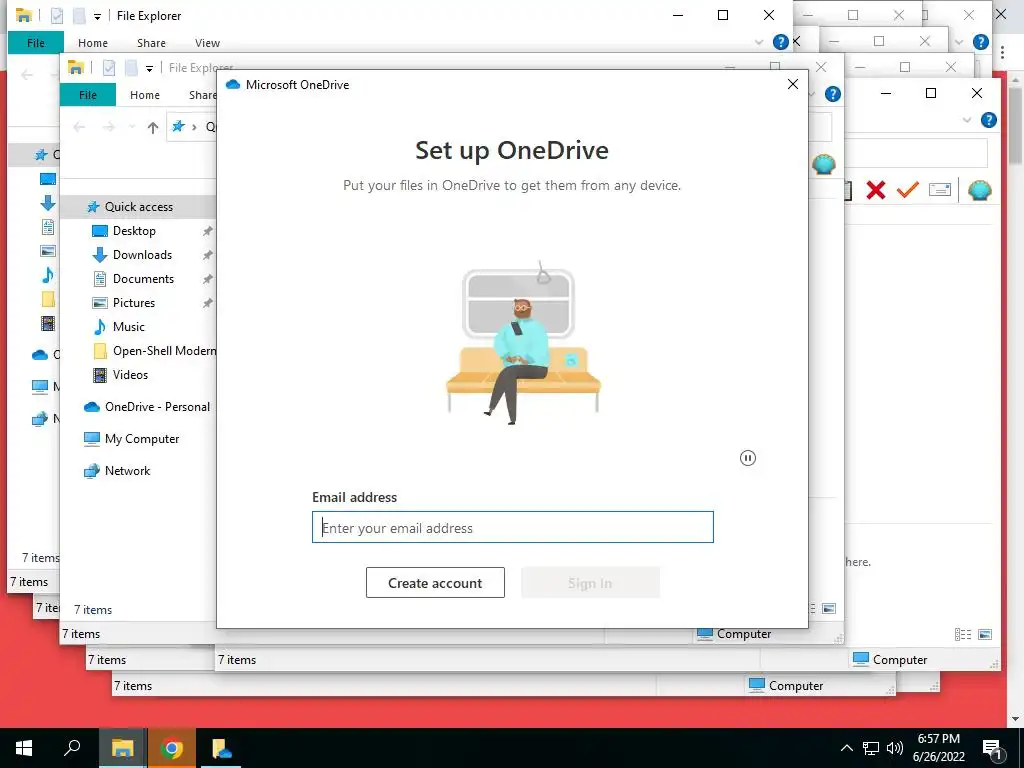This screenshot has height=768, width=1024.
Task: Click Properties icon in front Explorer title bar
Action: click(109, 67)
